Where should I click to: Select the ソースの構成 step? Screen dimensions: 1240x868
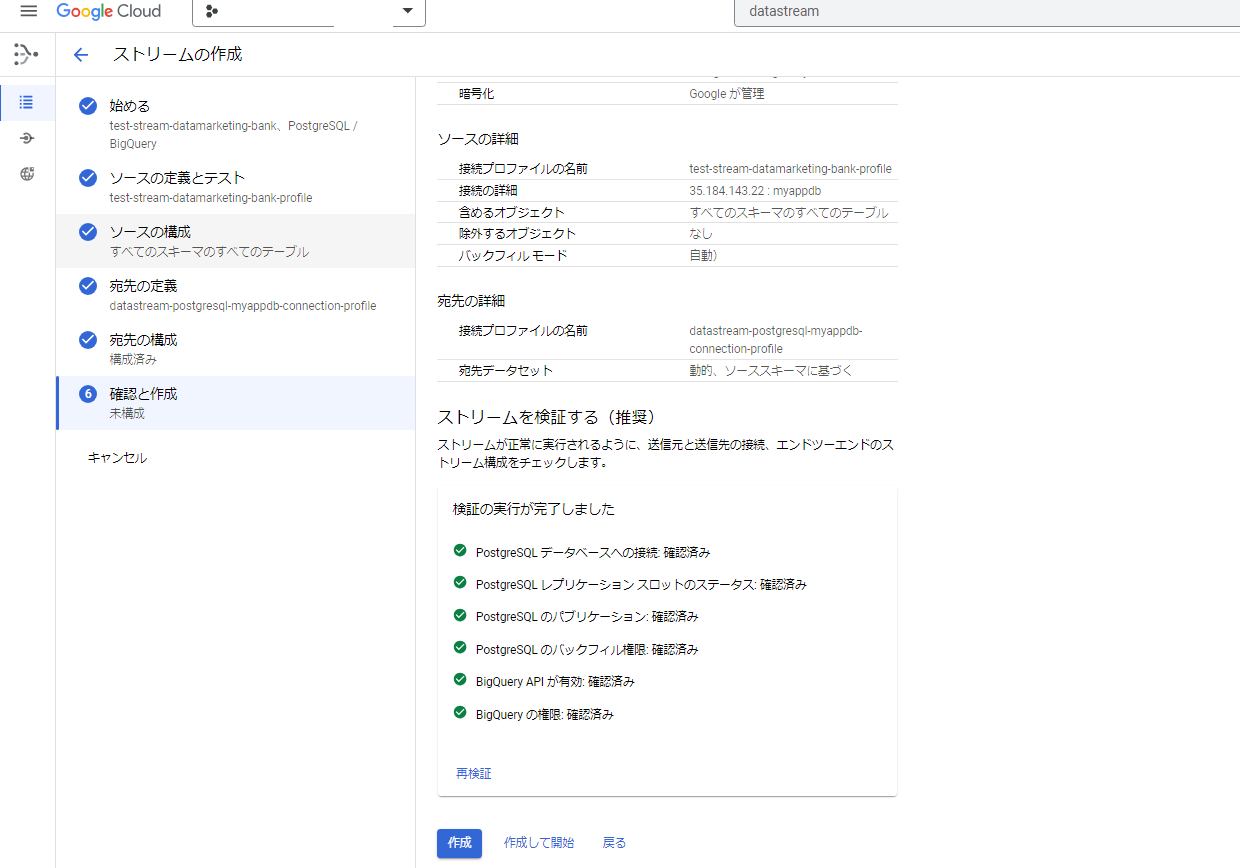[x=235, y=241]
